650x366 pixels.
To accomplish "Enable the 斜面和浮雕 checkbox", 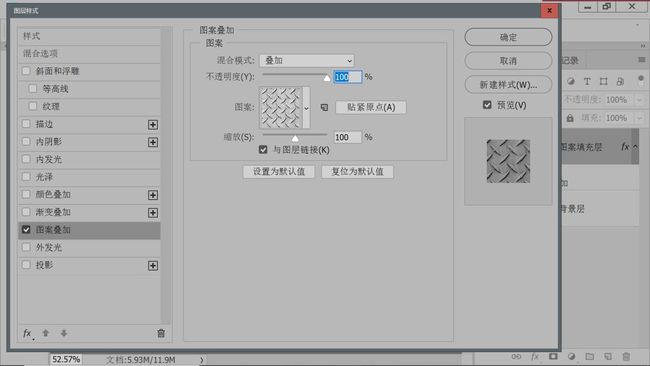I will coord(26,71).
